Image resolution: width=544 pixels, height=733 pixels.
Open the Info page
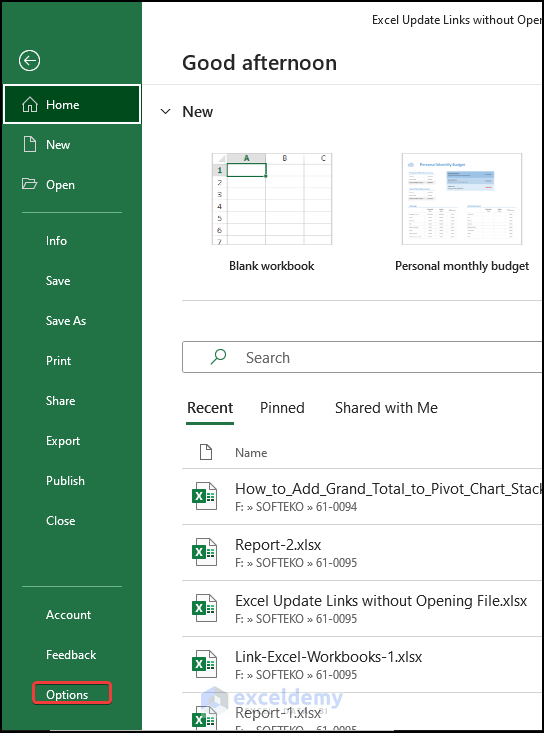[x=57, y=241]
